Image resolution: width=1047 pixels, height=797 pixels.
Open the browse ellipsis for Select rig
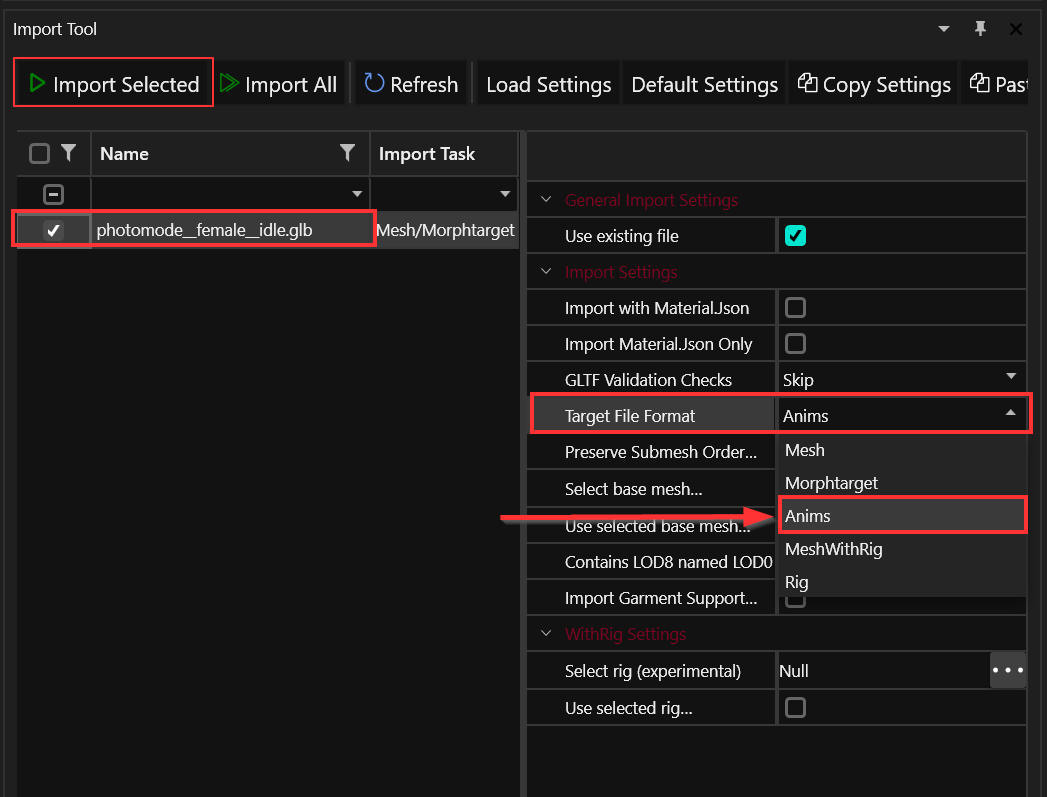click(1007, 670)
